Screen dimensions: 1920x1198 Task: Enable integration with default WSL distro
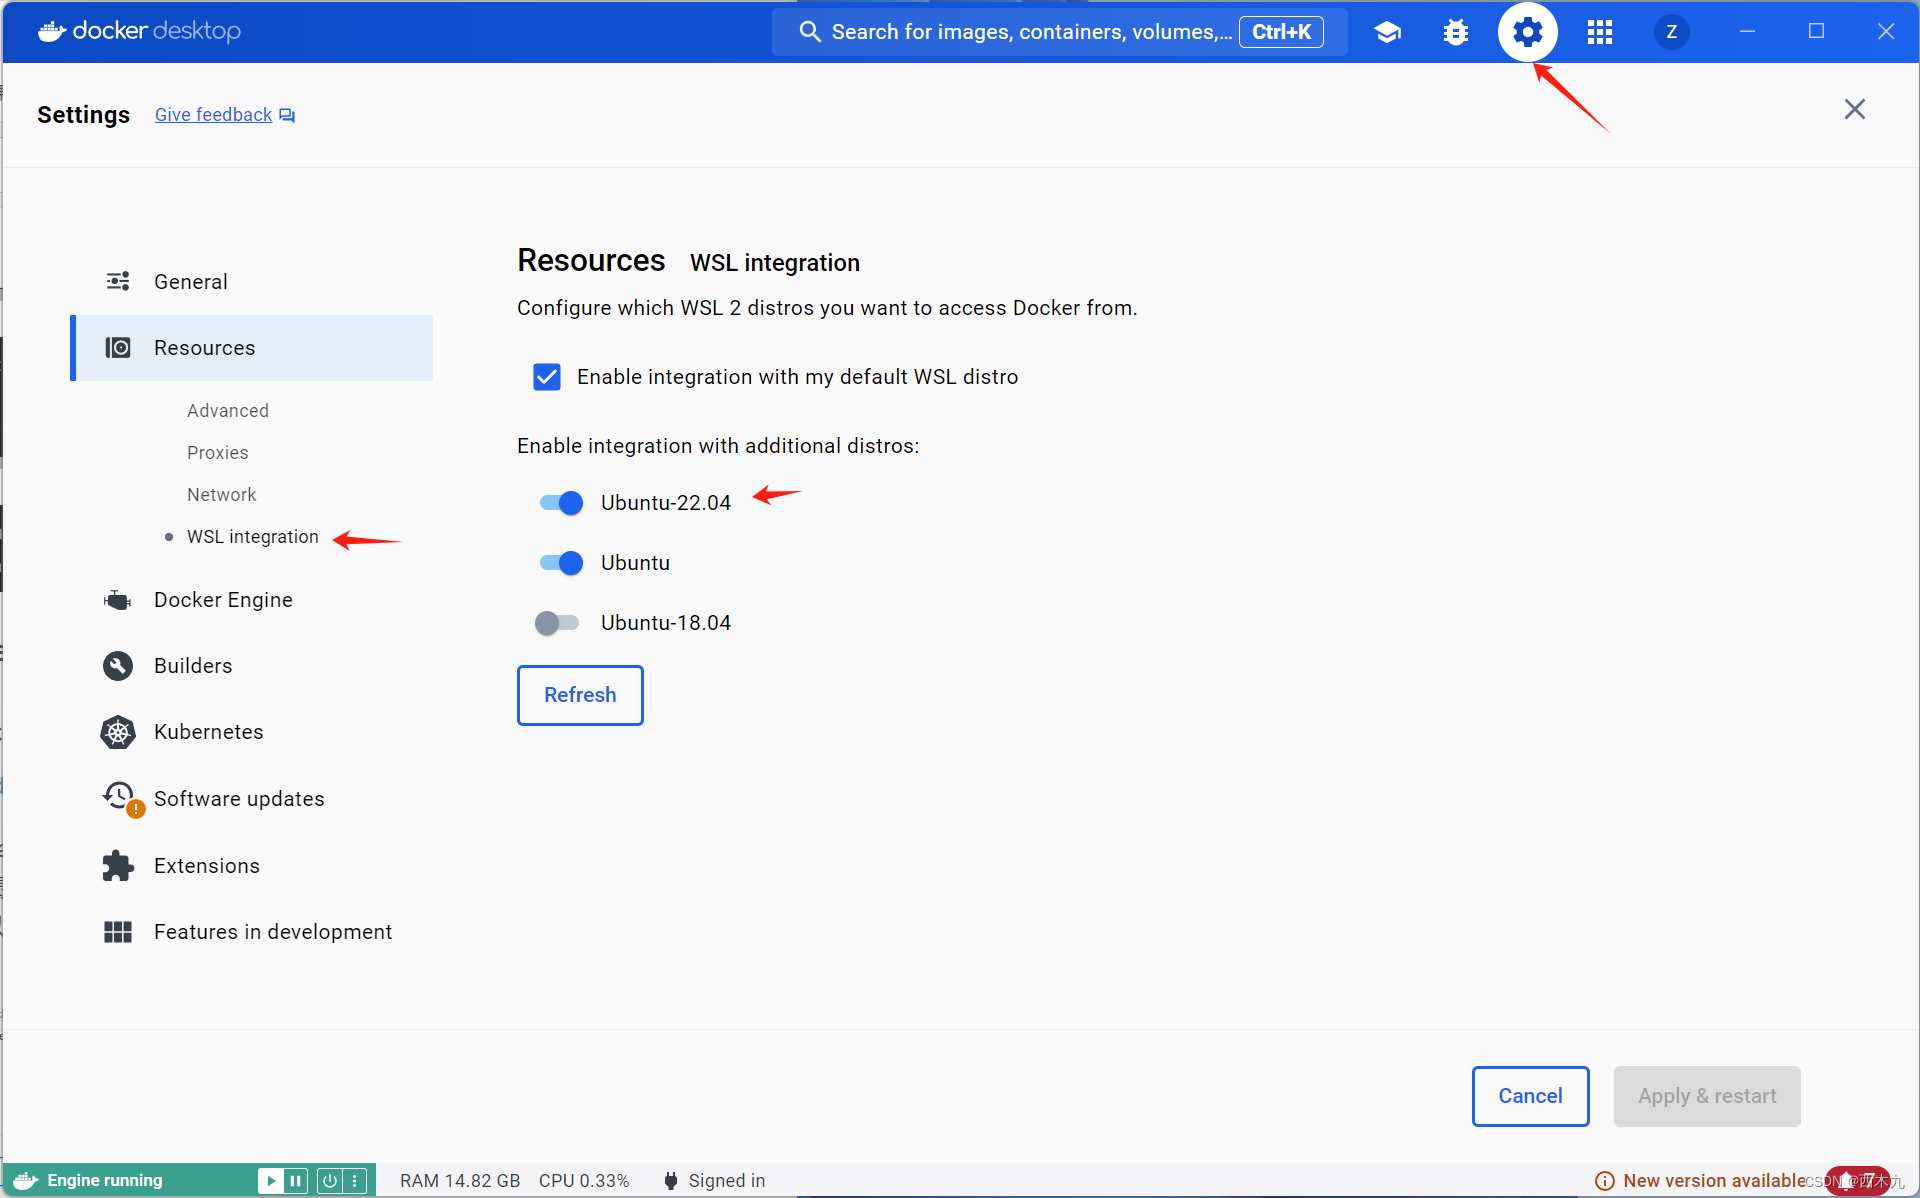(547, 377)
